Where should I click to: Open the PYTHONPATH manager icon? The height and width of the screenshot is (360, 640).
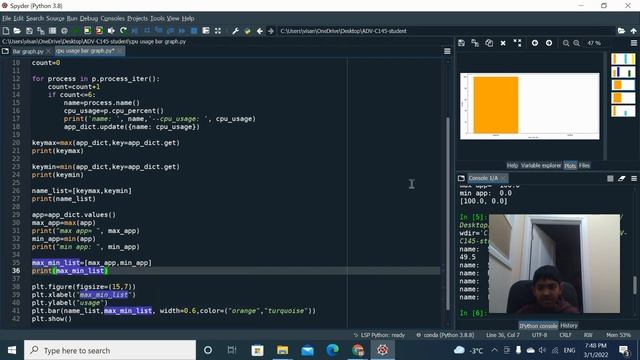point(247,31)
